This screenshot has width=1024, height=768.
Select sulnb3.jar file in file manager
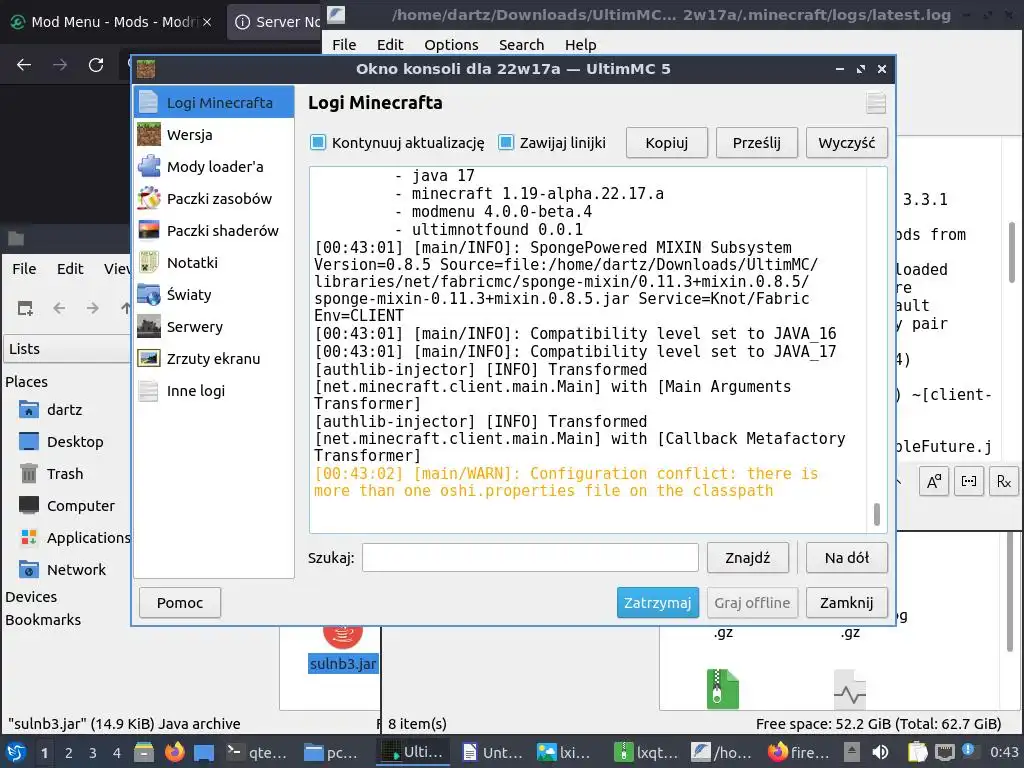click(x=343, y=664)
